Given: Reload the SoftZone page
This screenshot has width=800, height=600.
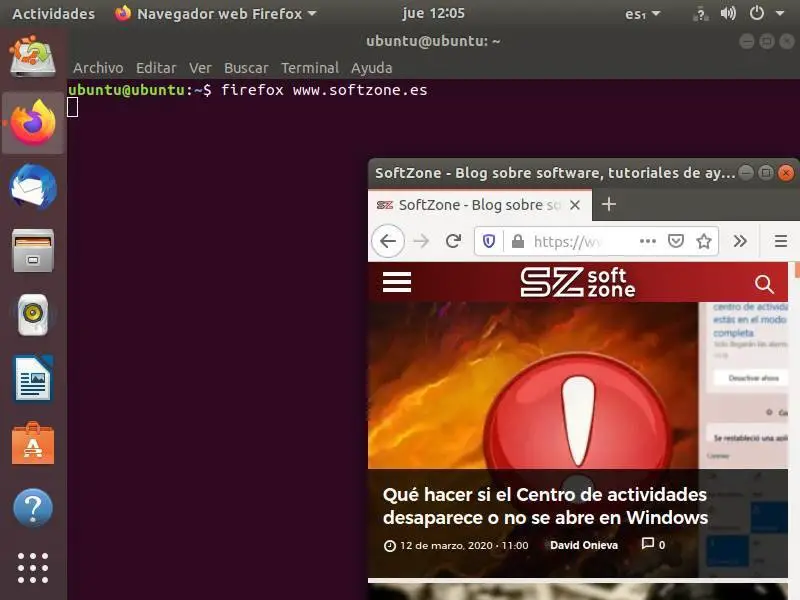Looking at the screenshot, I should coord(453,241).
